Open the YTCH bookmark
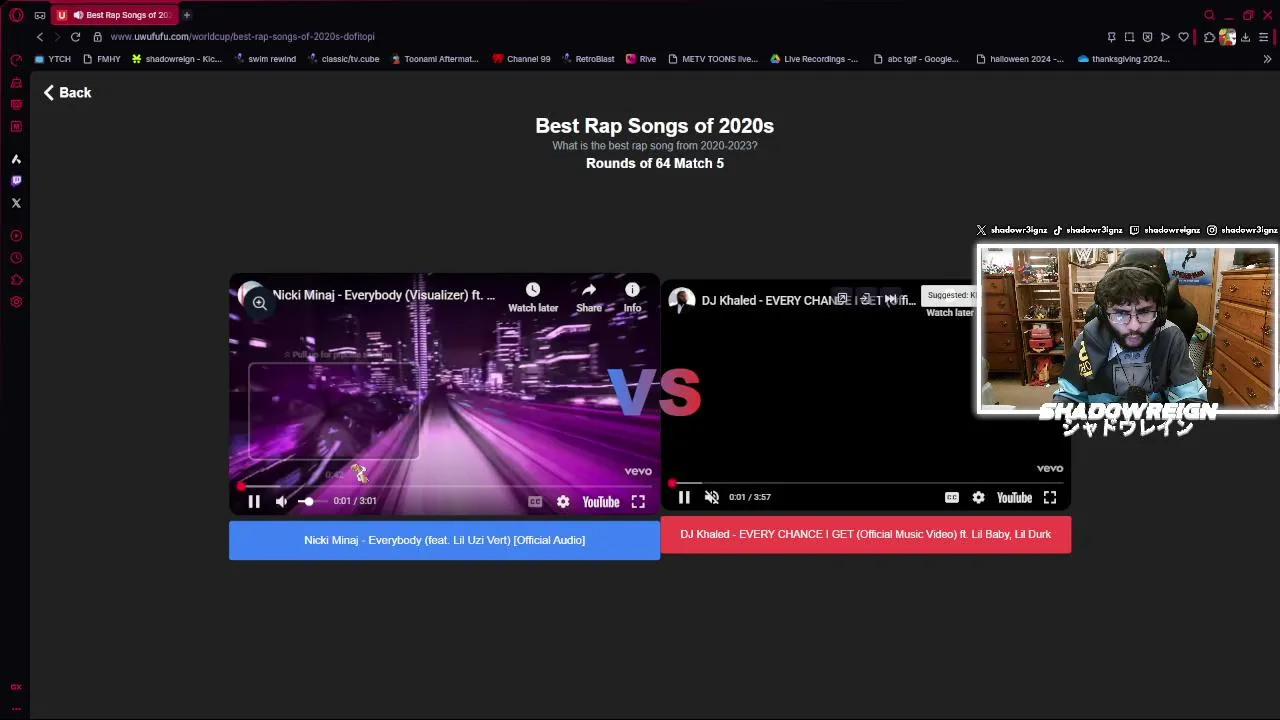The height and width of the screenshot is (720, 1280). click(53, 59)
